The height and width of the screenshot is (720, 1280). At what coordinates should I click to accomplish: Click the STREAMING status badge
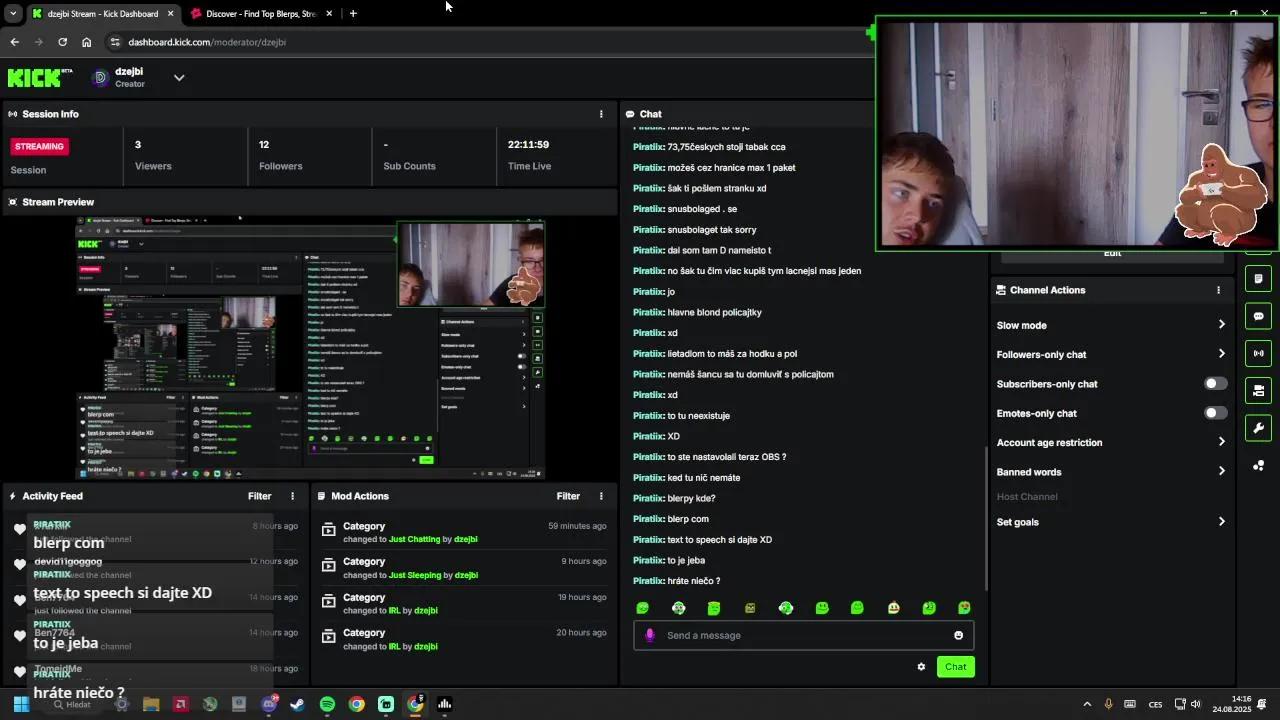point(39,146)
